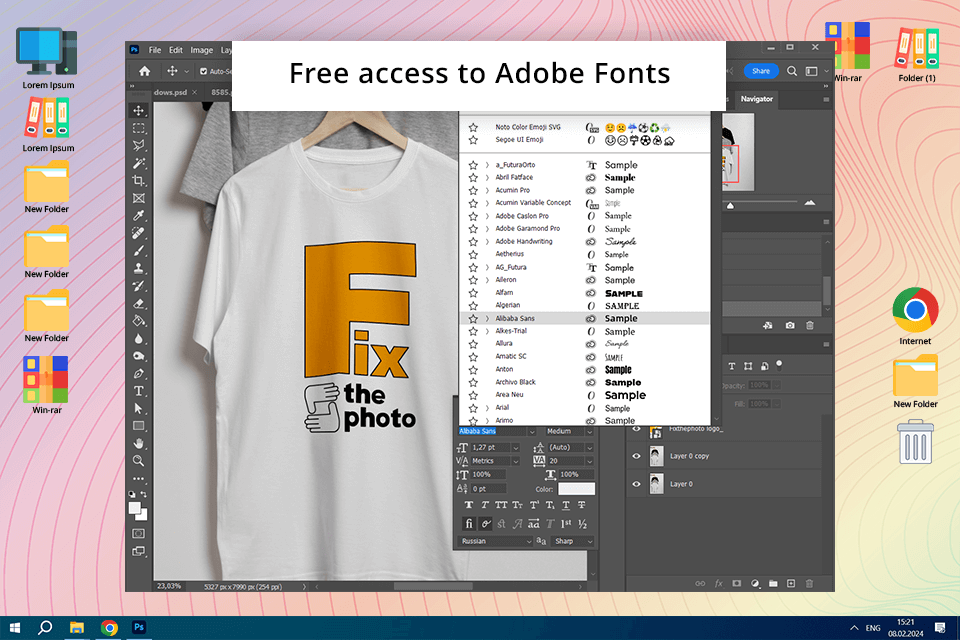Screen dimensions: 960x640
Task: Expand the Acumin Pro font family
Action: point(487,190)
